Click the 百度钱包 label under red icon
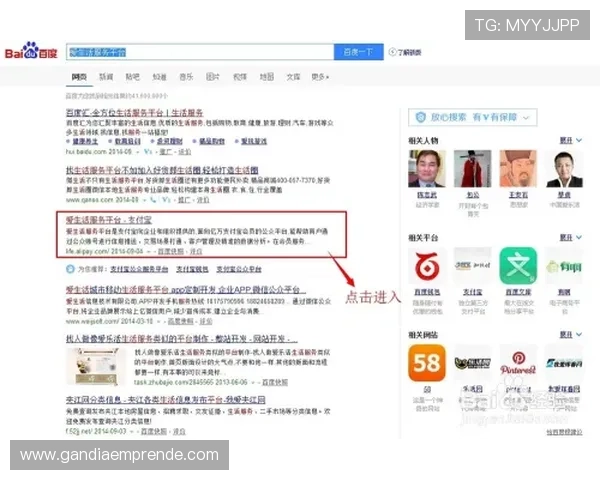 tap(427, 292)
